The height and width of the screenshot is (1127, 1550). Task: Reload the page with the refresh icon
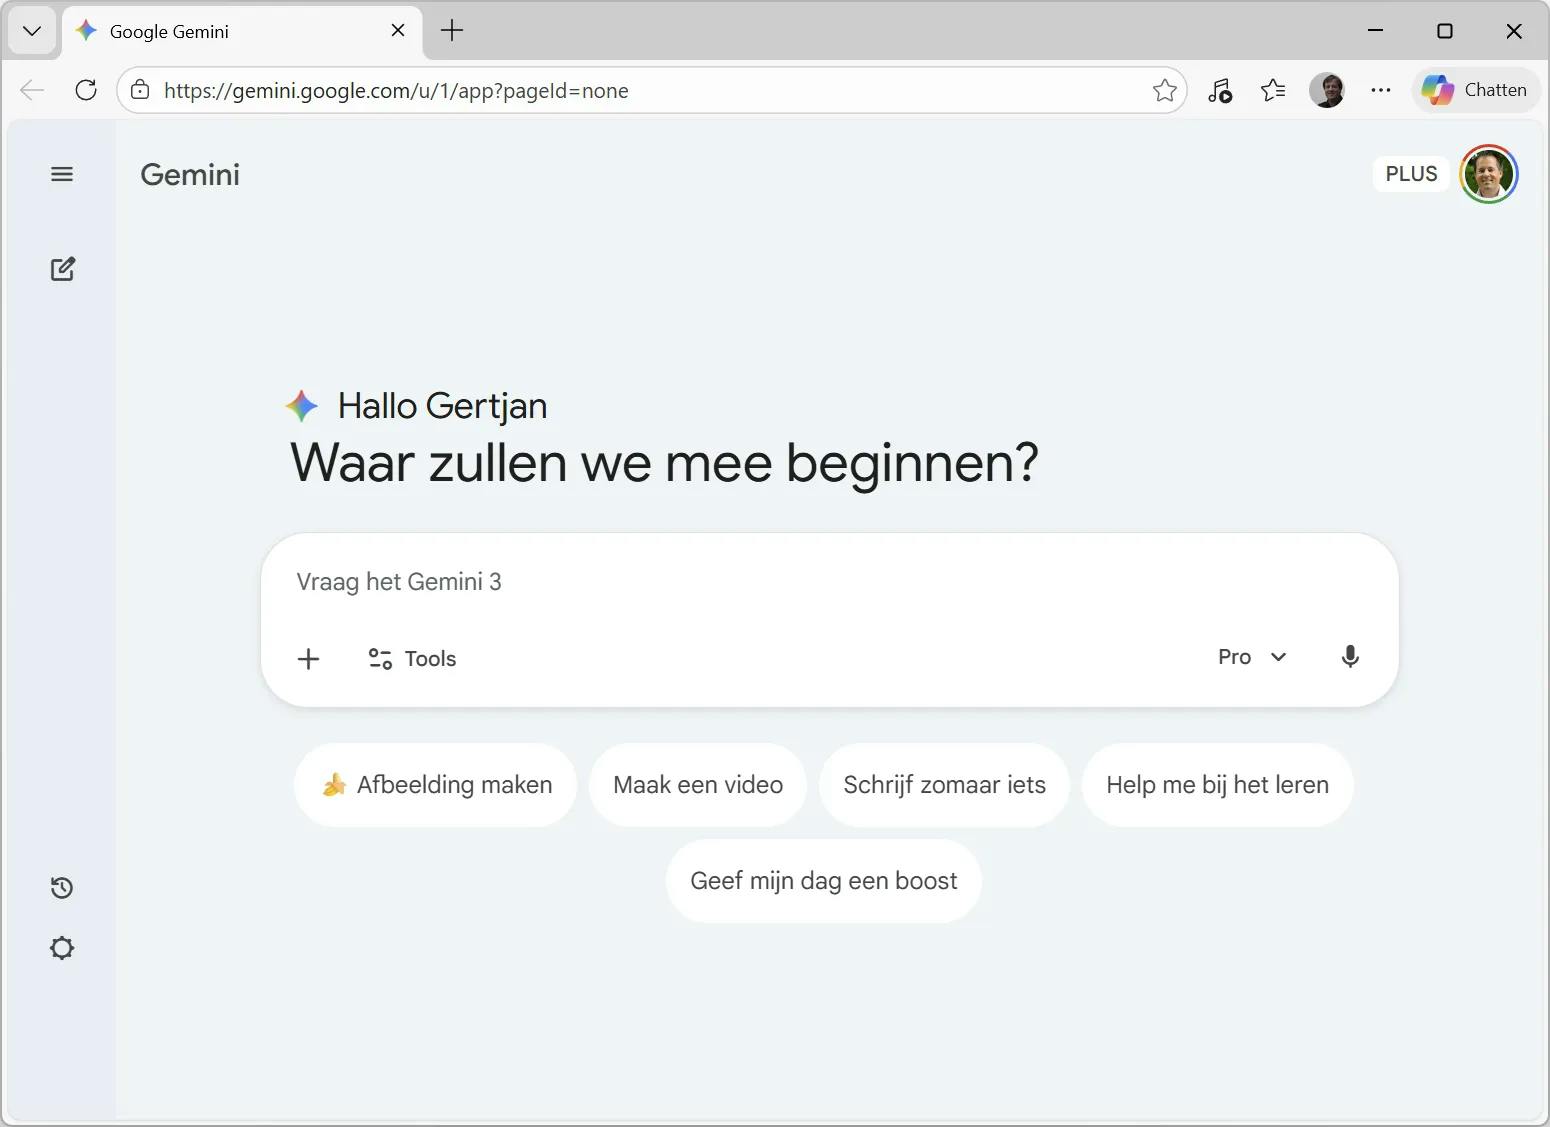pos(86,90)
